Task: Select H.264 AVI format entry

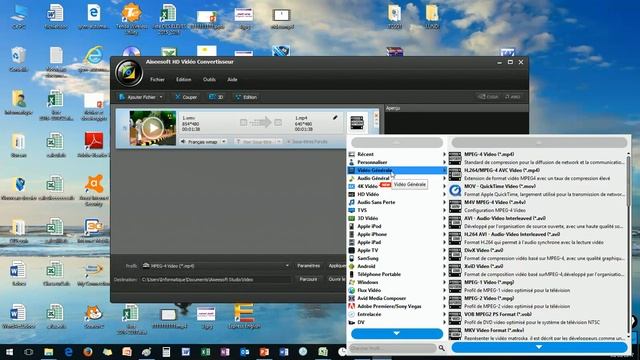Action: click(x=537, y=238)
